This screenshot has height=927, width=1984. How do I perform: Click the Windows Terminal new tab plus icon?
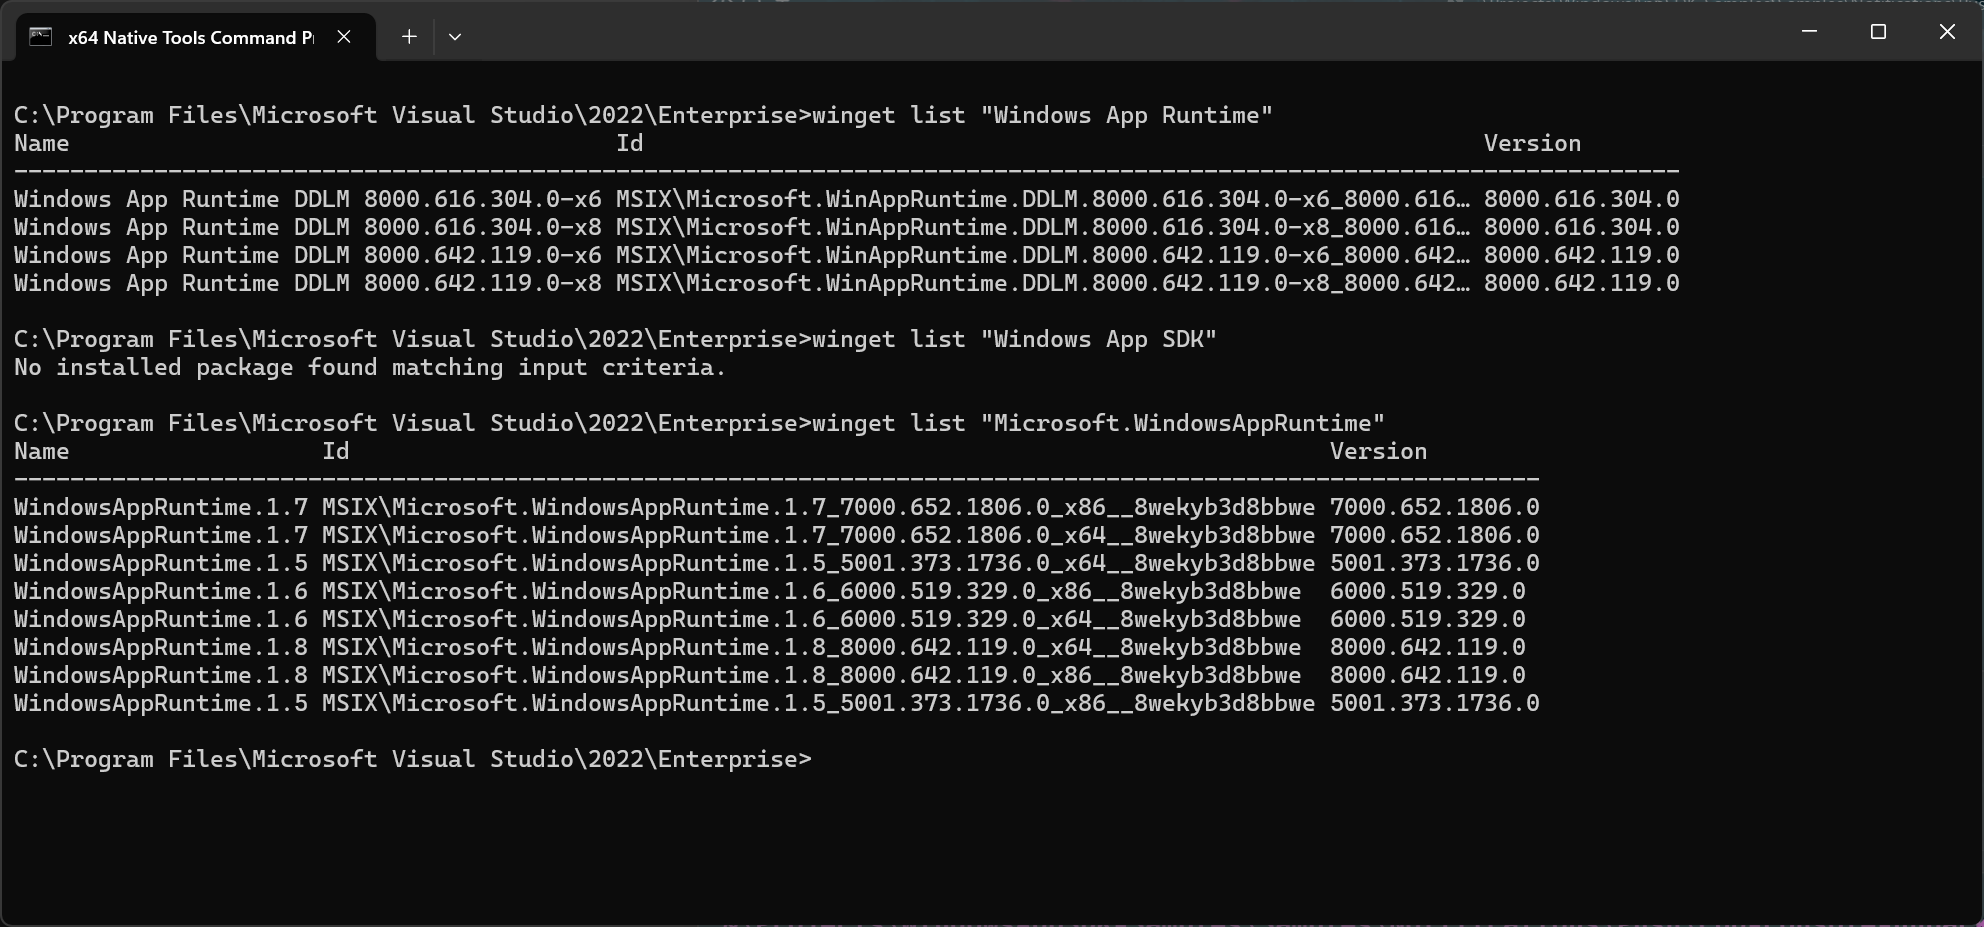tap(408, 36)
